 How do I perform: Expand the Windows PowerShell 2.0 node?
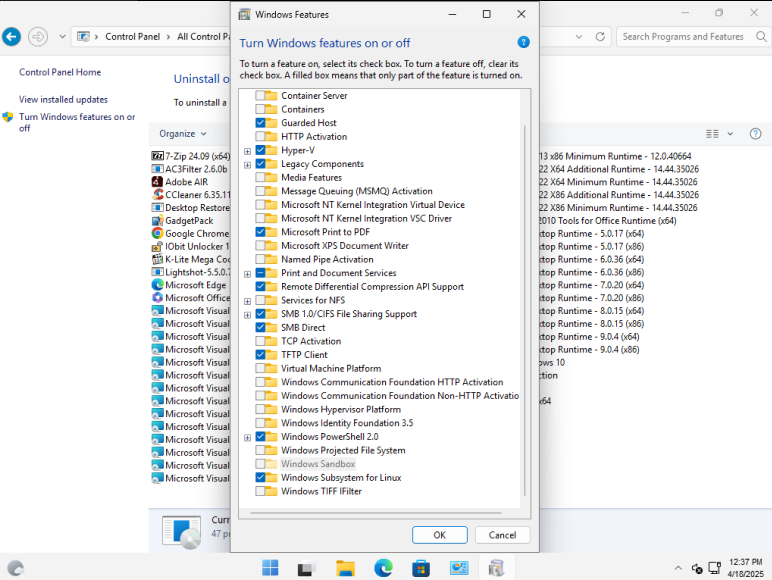coord(248,438)
